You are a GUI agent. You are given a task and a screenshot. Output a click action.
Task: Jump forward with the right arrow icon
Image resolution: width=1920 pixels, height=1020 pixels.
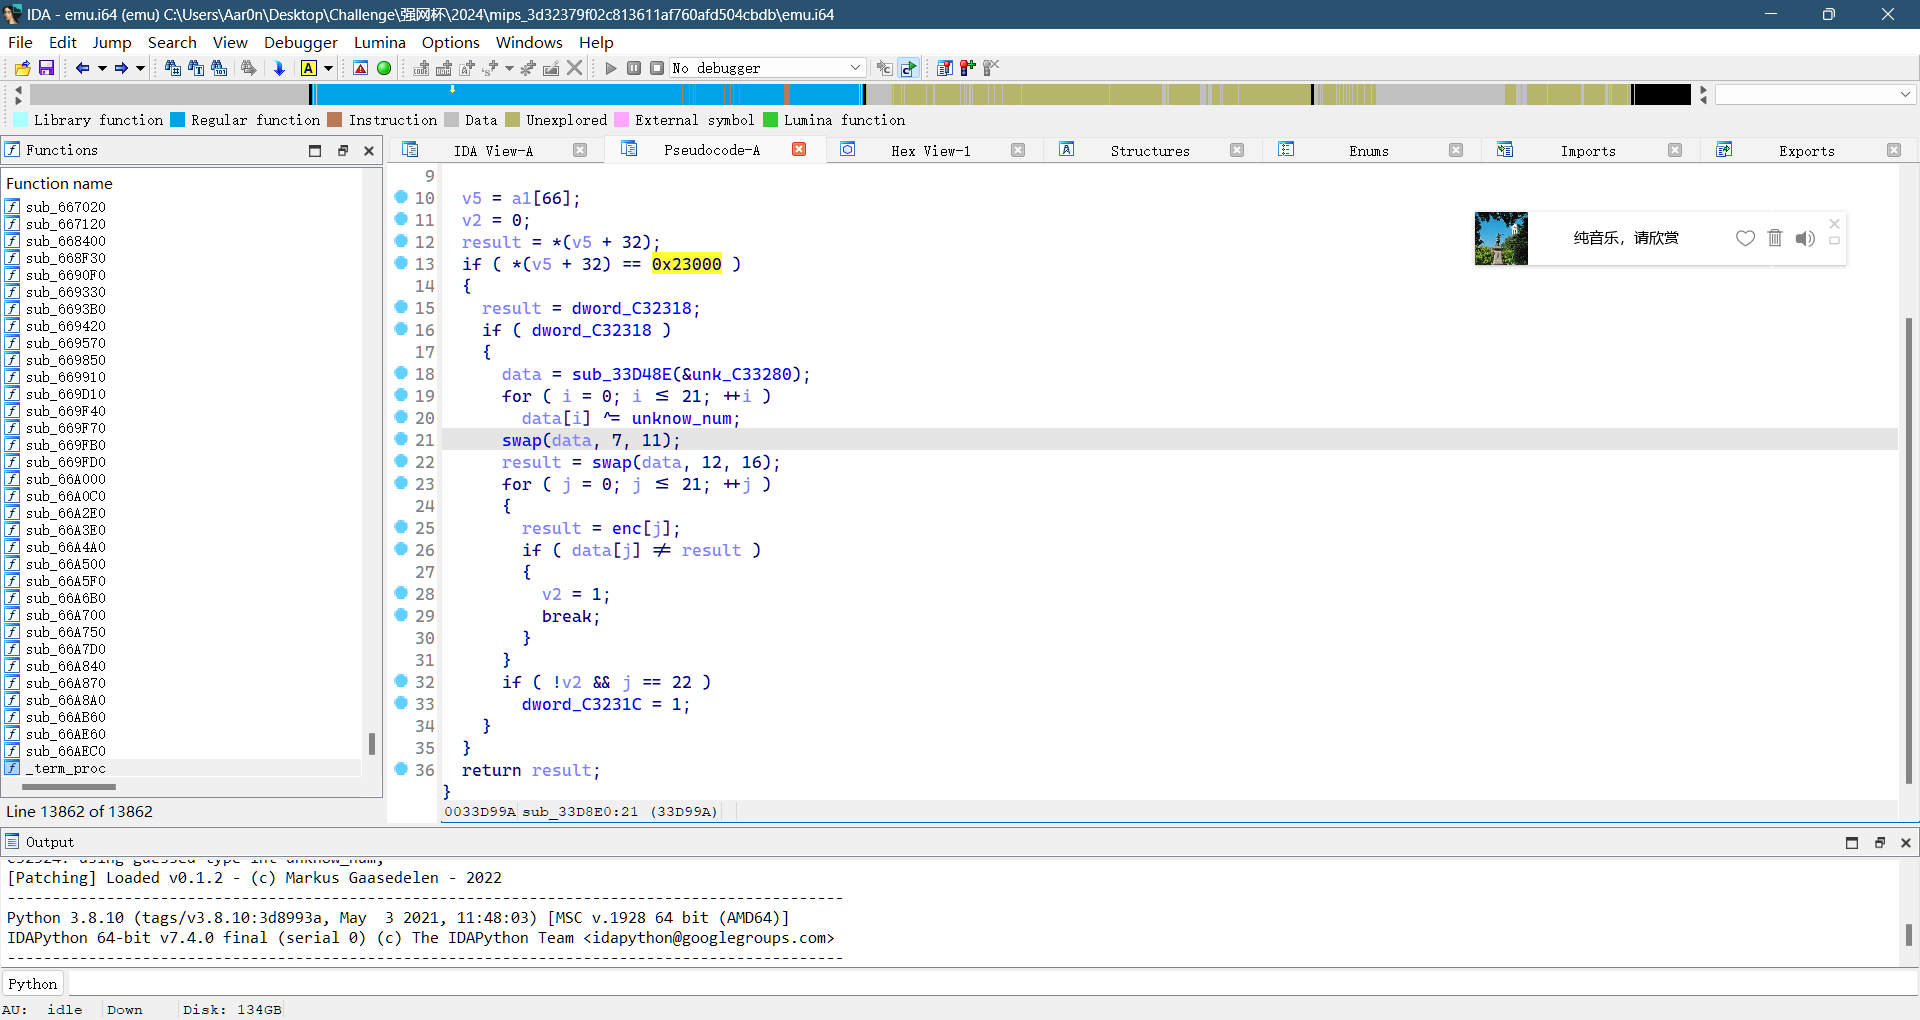click(x=121, y=68)
